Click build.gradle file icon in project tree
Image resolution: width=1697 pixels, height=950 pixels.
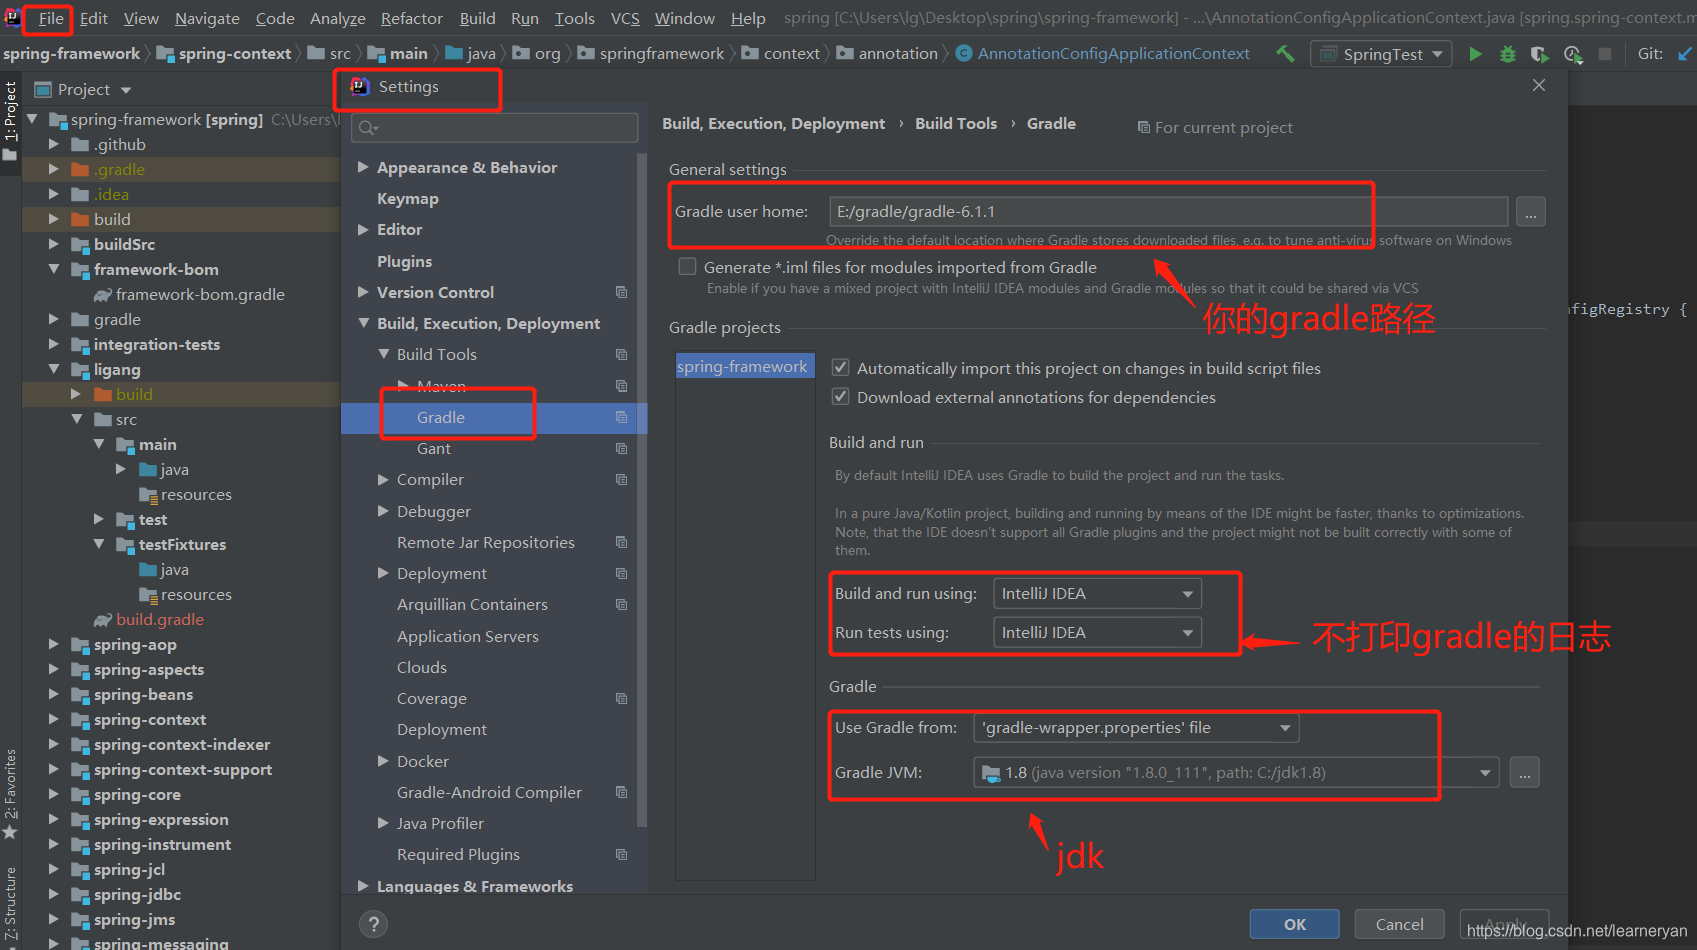click(x=102, y=620)
